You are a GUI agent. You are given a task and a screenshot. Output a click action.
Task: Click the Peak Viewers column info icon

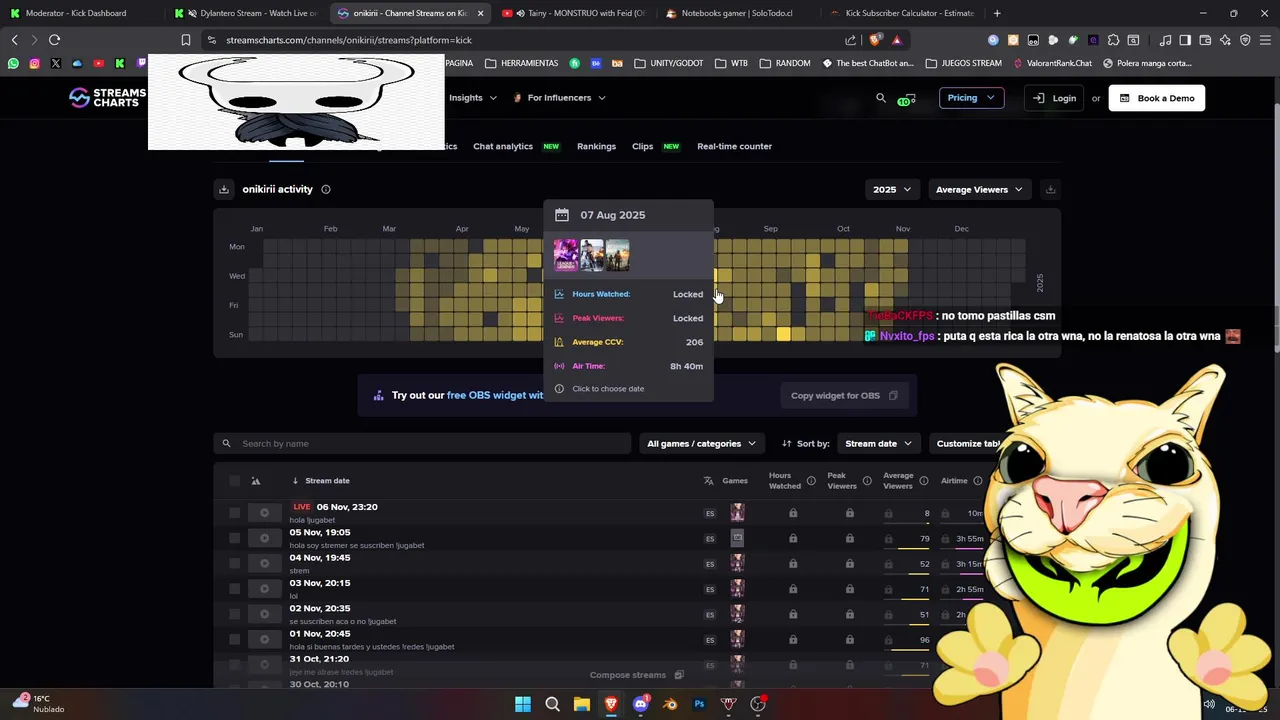867,481
